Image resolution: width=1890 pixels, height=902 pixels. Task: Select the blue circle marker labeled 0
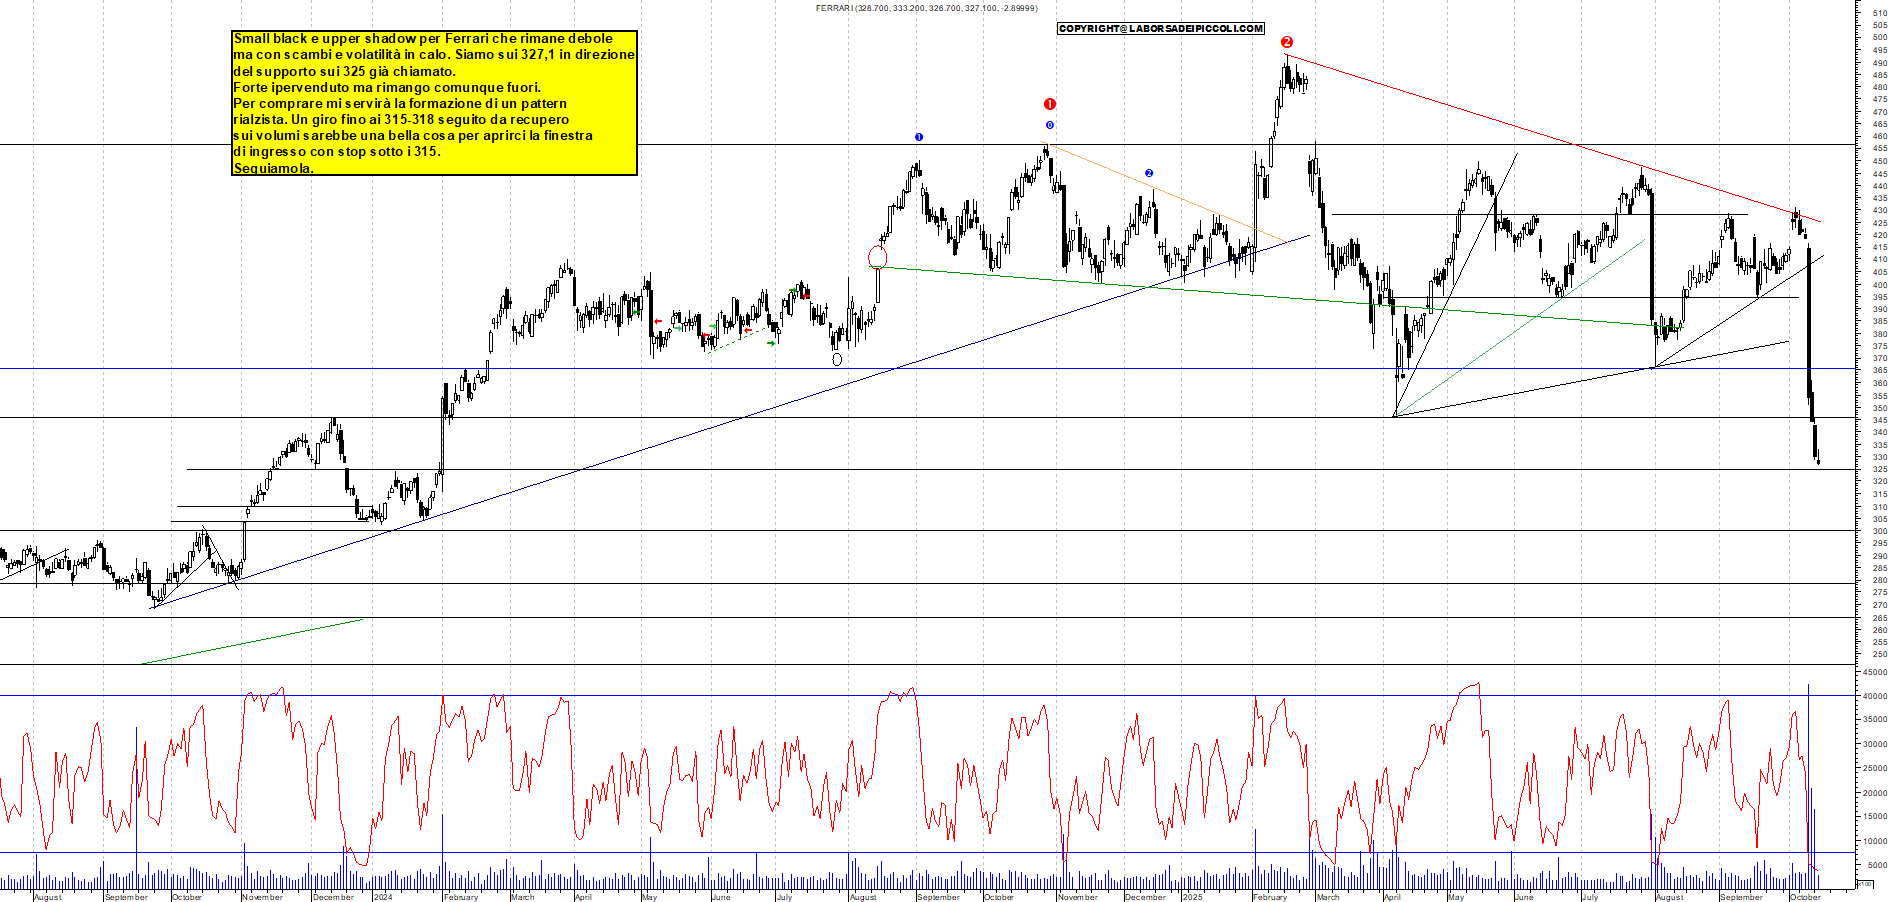tap(1049, 125)
